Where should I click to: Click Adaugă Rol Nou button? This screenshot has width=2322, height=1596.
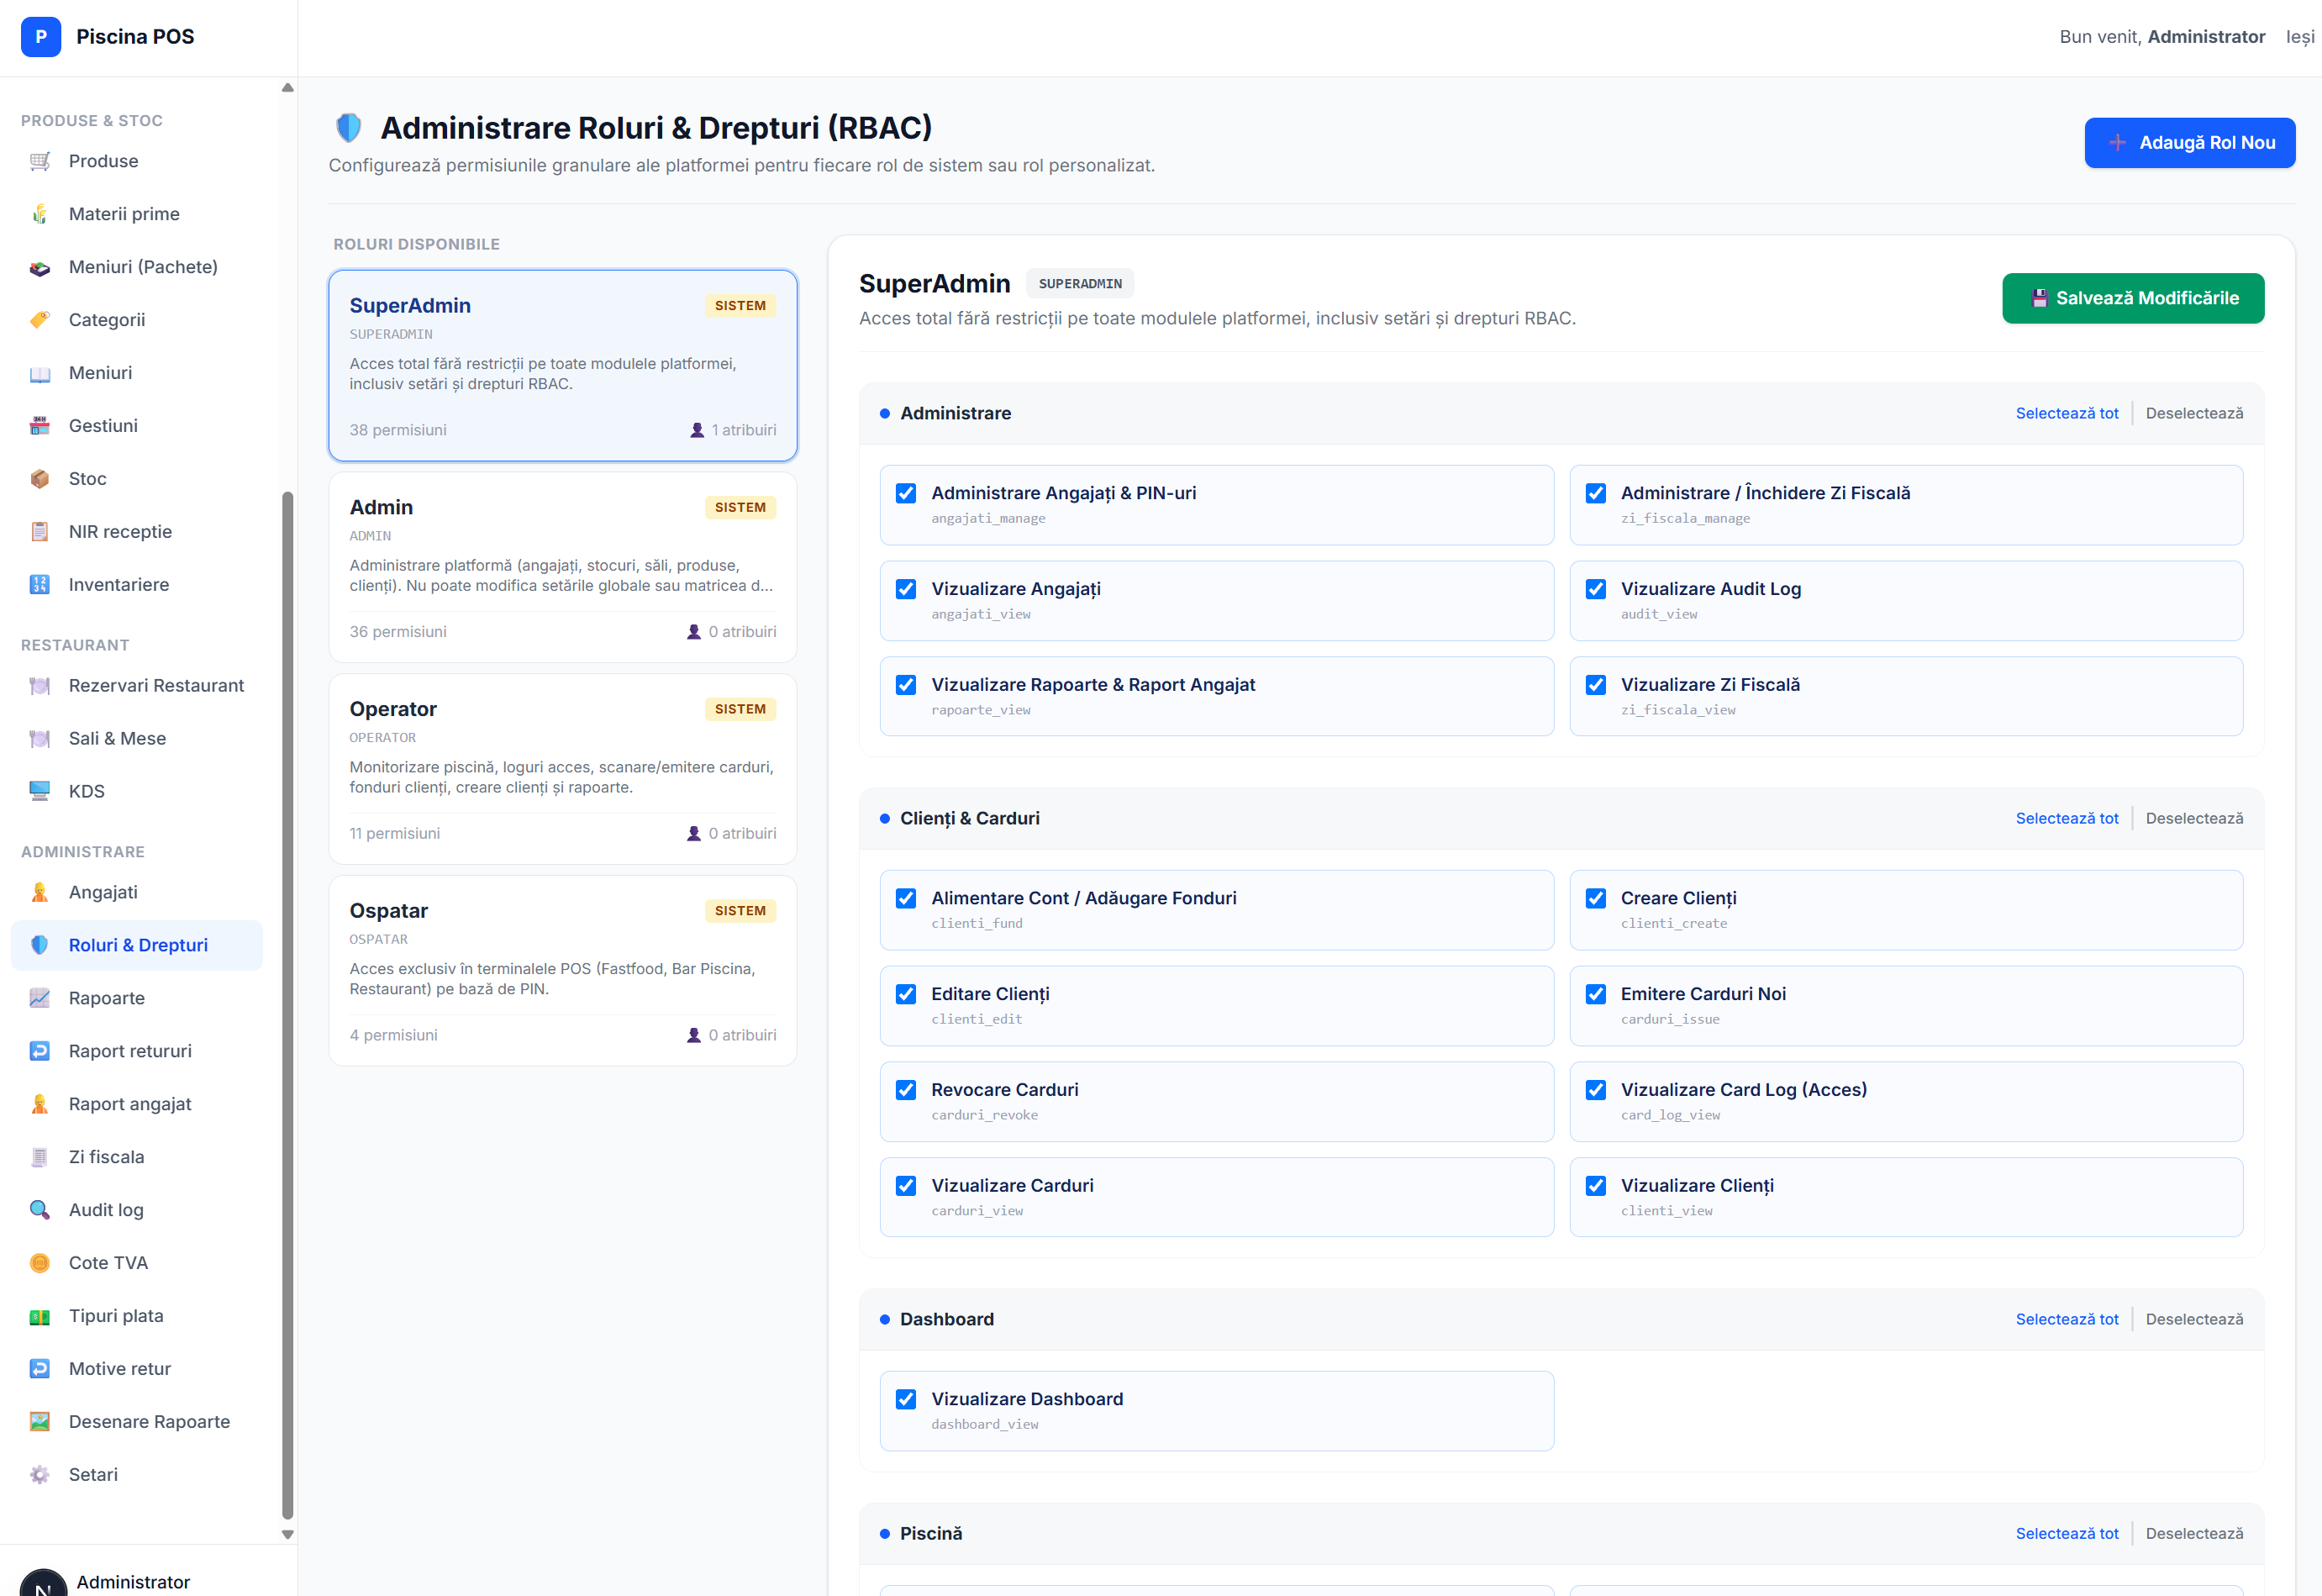(2190, 143)
